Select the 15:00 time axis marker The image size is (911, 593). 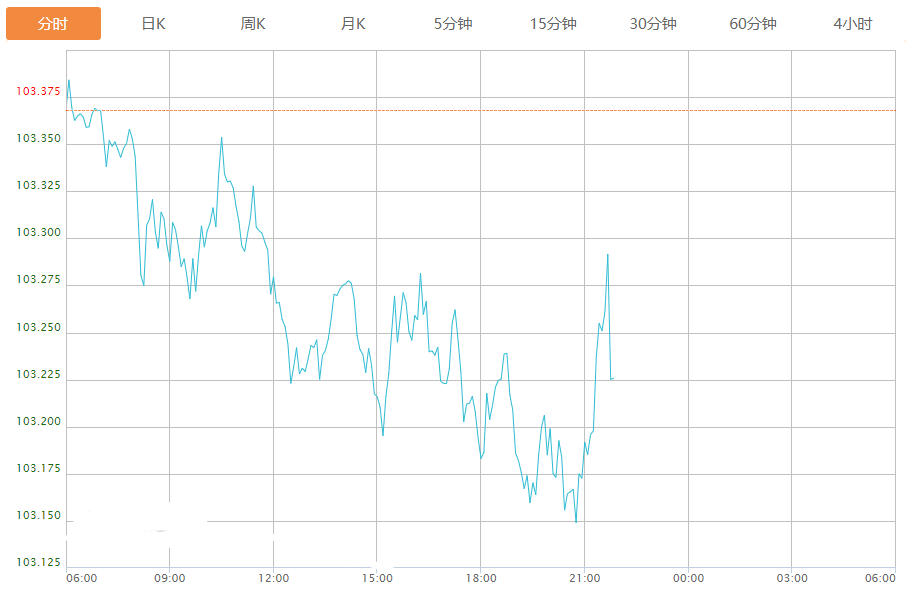click(377, 578)
